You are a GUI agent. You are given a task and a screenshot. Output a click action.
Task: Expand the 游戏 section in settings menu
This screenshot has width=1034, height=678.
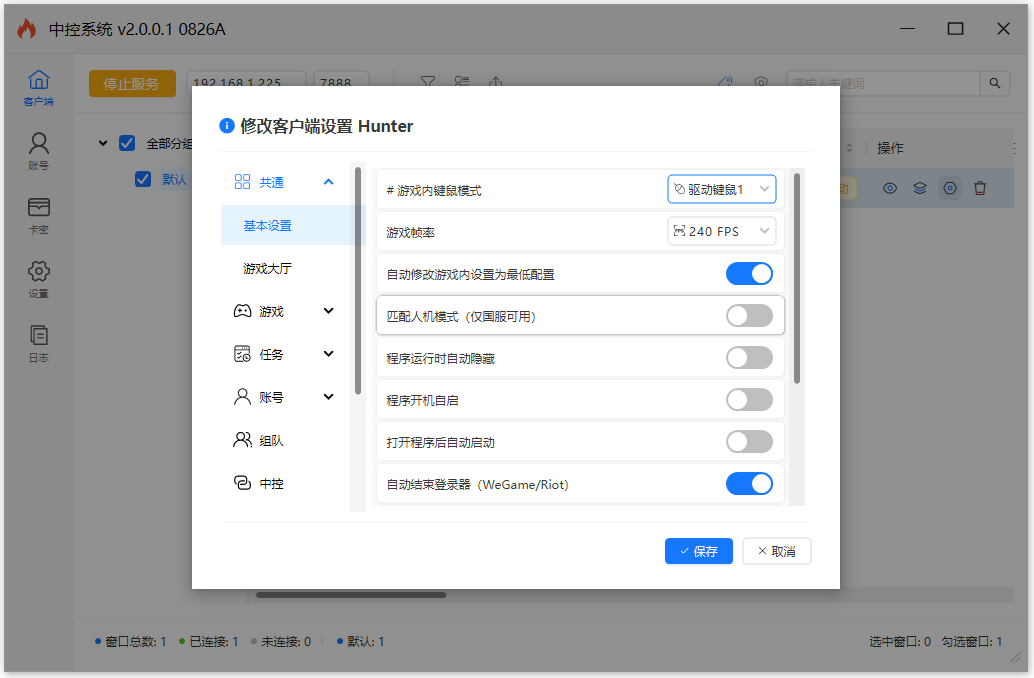click(284, 312)
